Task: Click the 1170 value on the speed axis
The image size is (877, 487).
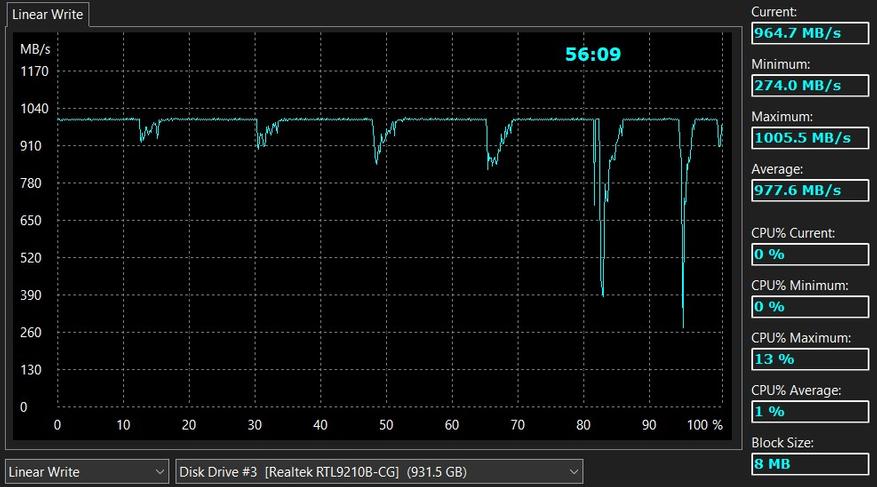Action: point(35,72)
